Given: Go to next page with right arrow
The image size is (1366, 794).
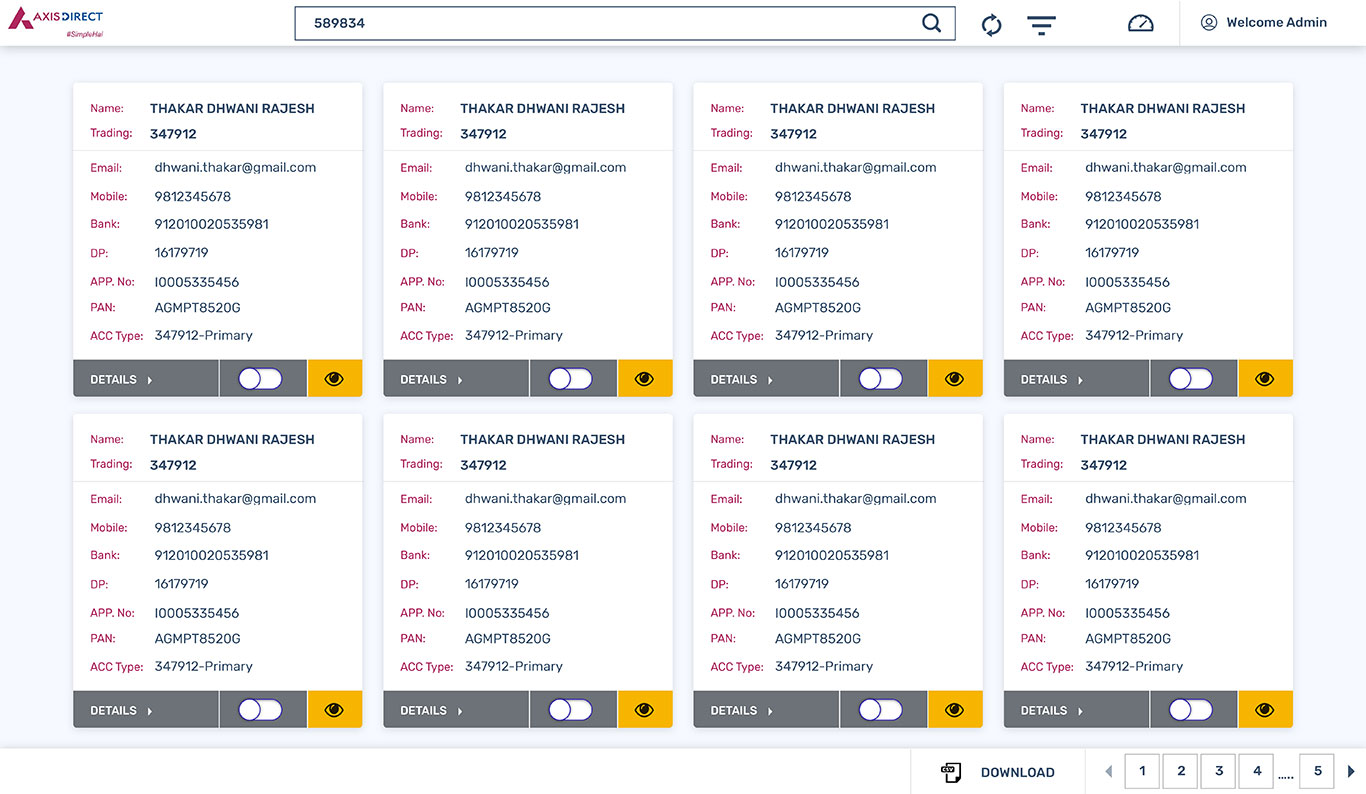Looking at the screenshot, I should tap(1351, 771).
